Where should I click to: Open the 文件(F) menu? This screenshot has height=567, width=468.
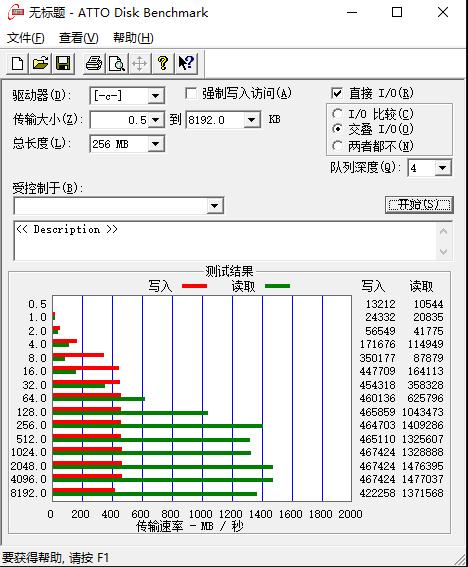pos(26,38)
